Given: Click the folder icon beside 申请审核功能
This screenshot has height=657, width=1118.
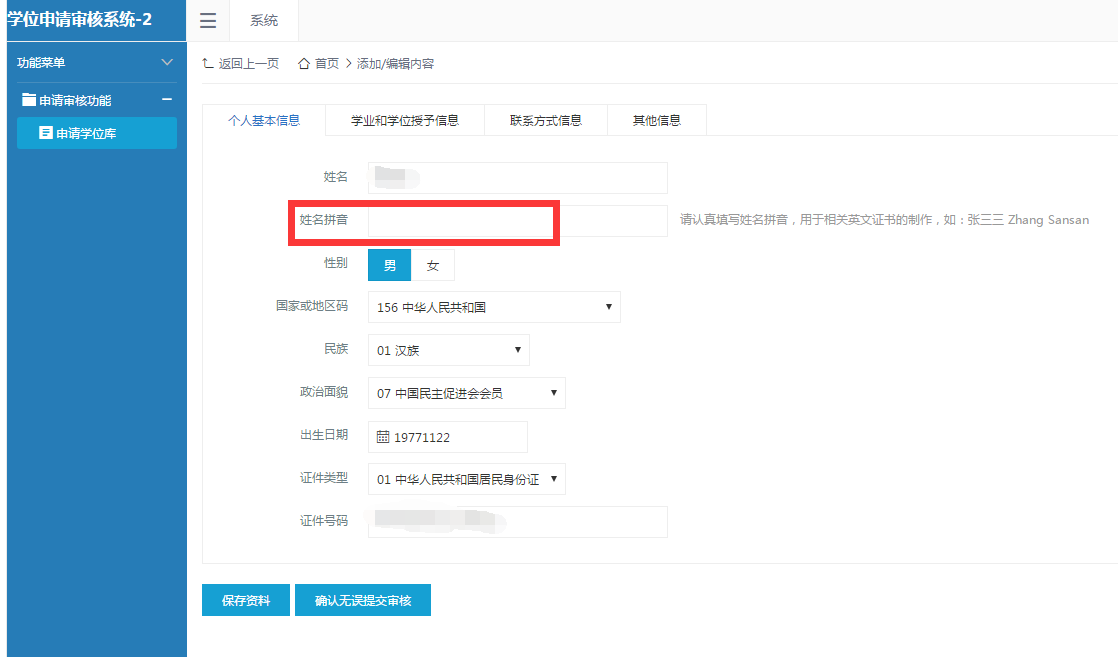Looking at the screenshot, I should [28, 99].
